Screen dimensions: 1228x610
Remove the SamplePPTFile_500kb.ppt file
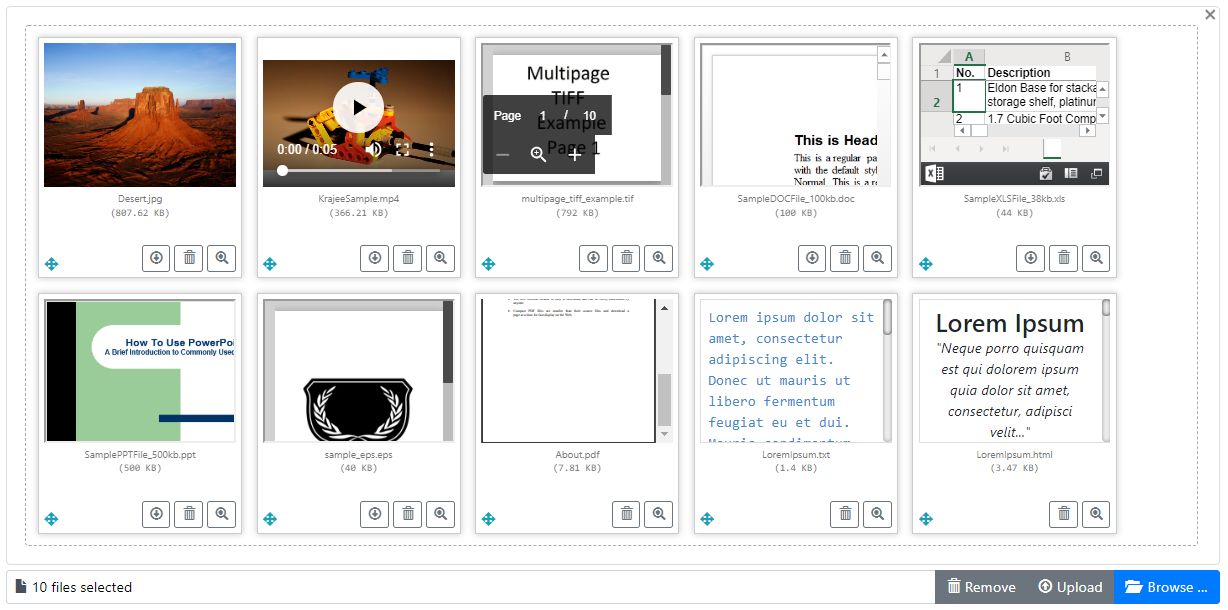pyautogui.click(x=188, y=514)
